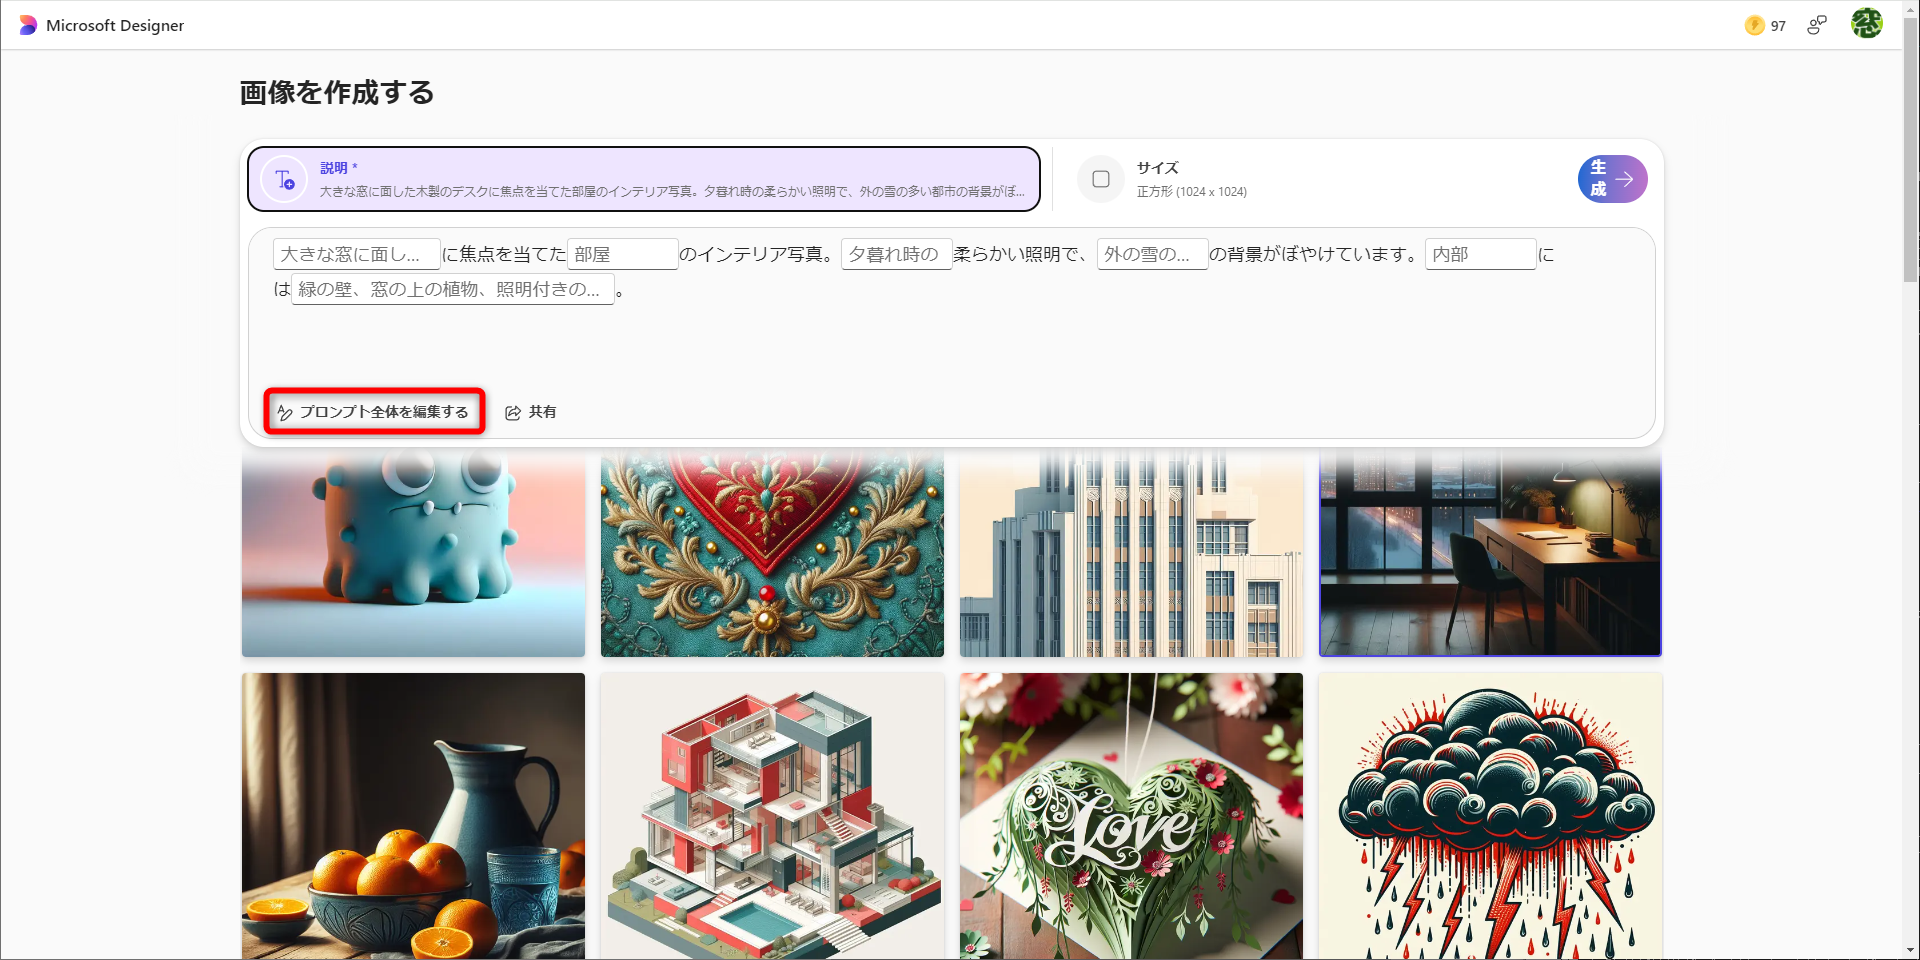Open the 内部 prompt suggestion field
The width and height of the screenshot is (1920, 960).
(x=1480, y=254)
